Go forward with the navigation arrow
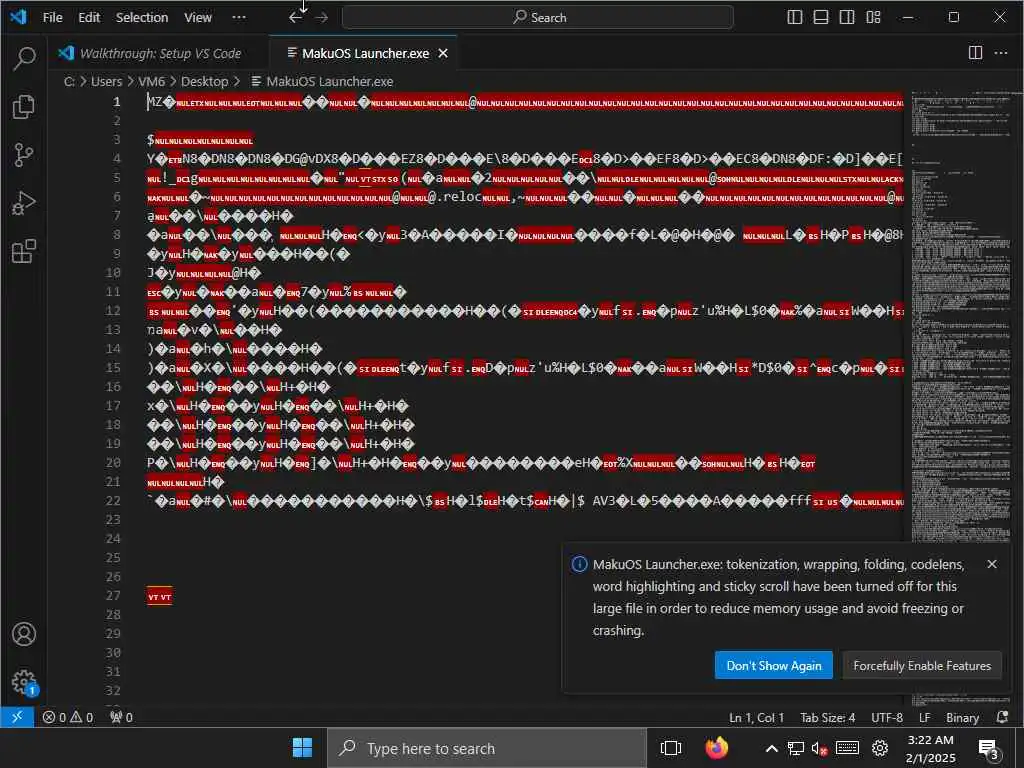Image resolution: width=1024 pixels, height=768 pixels. pos(321,18)
